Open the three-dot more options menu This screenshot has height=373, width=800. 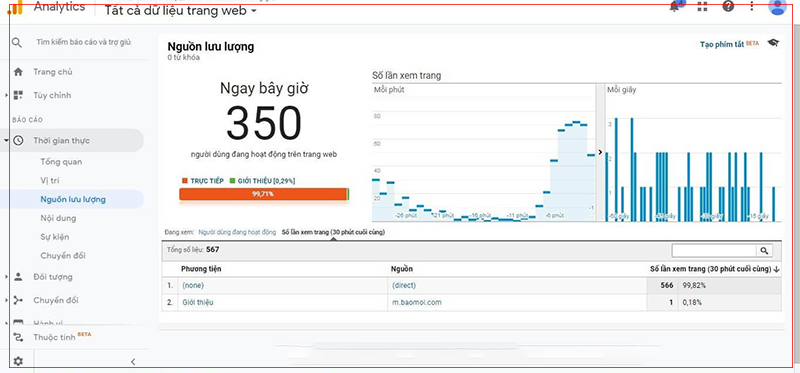752,7
